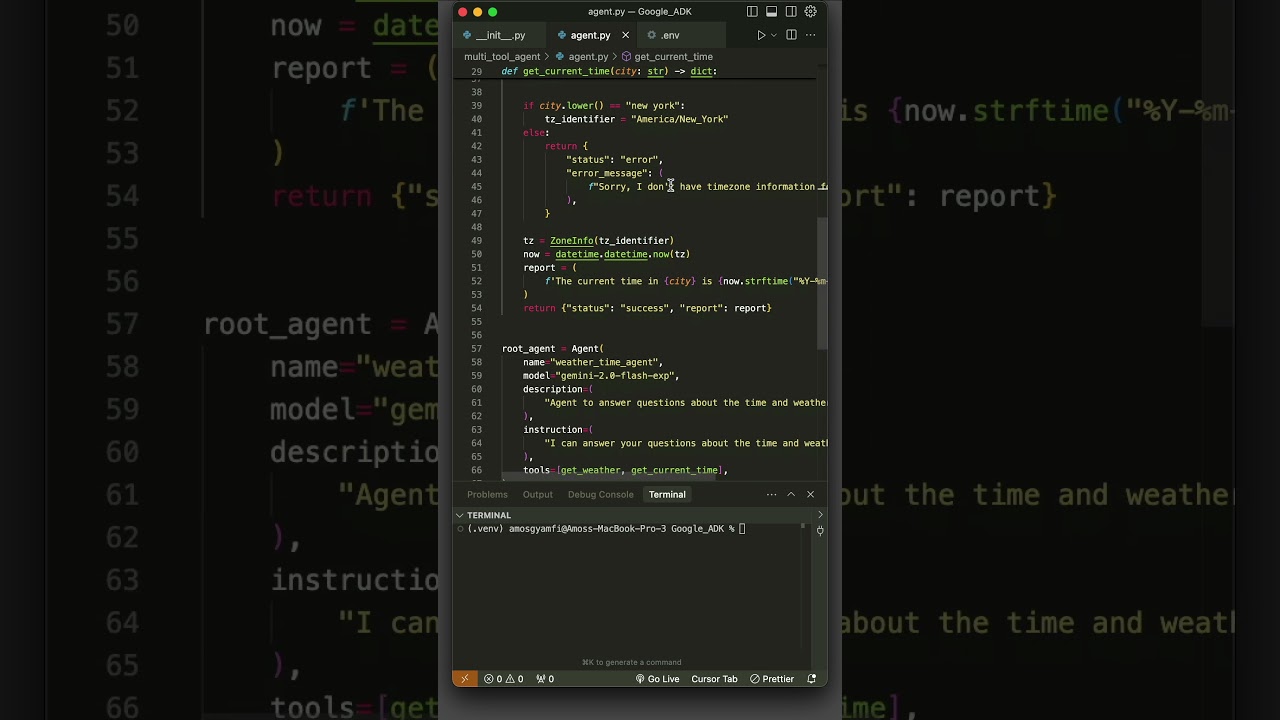The height and width of the screenshot is (720, 1280).
Task: Click the "error_message" key on line 44
Action: (x=608, y=173)
